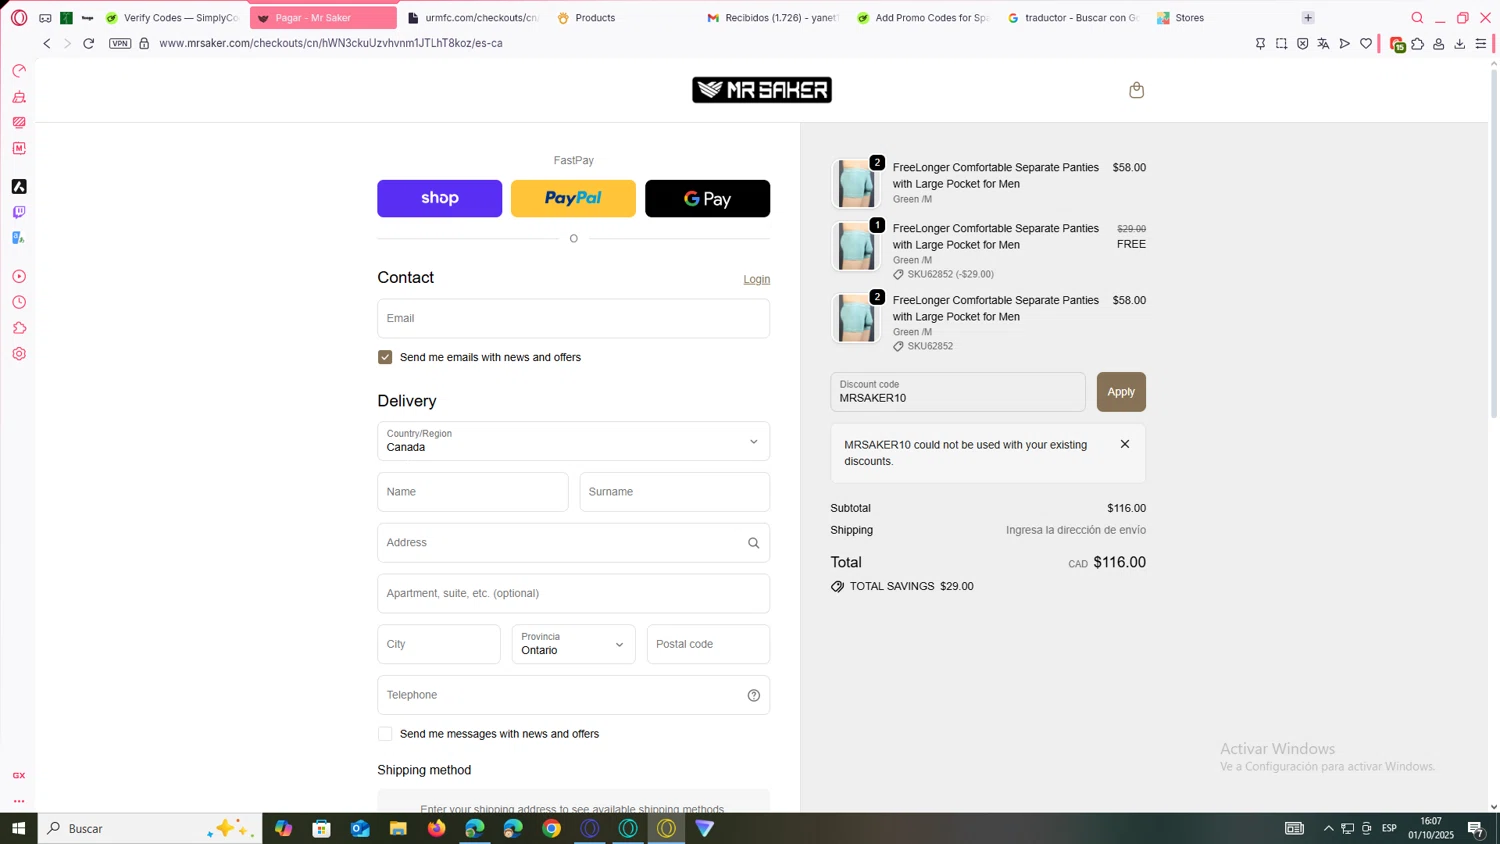Click the Postal code input field

708,644
